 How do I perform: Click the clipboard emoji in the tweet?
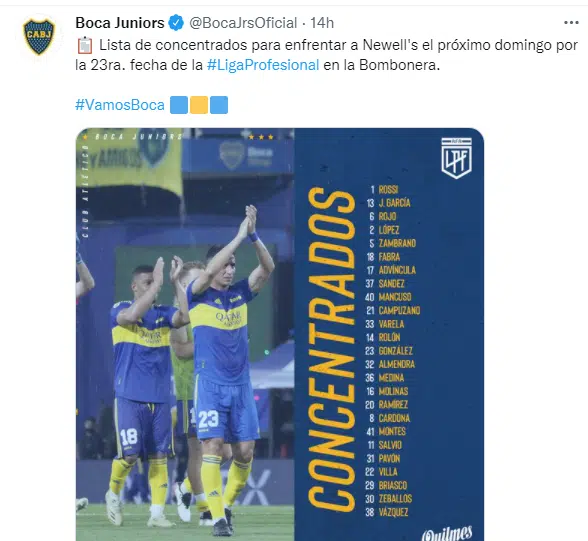(85, 45)
